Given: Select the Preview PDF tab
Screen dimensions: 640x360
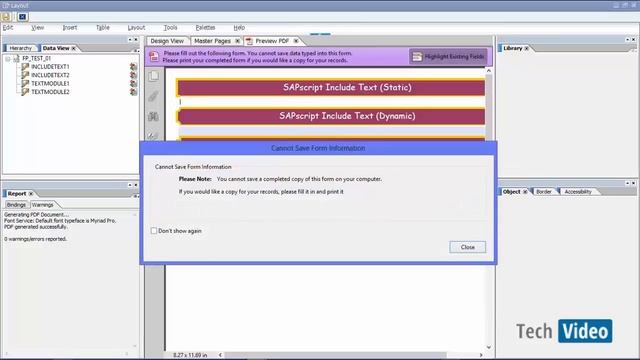Looking at the screenshot, I should [272, 41].
